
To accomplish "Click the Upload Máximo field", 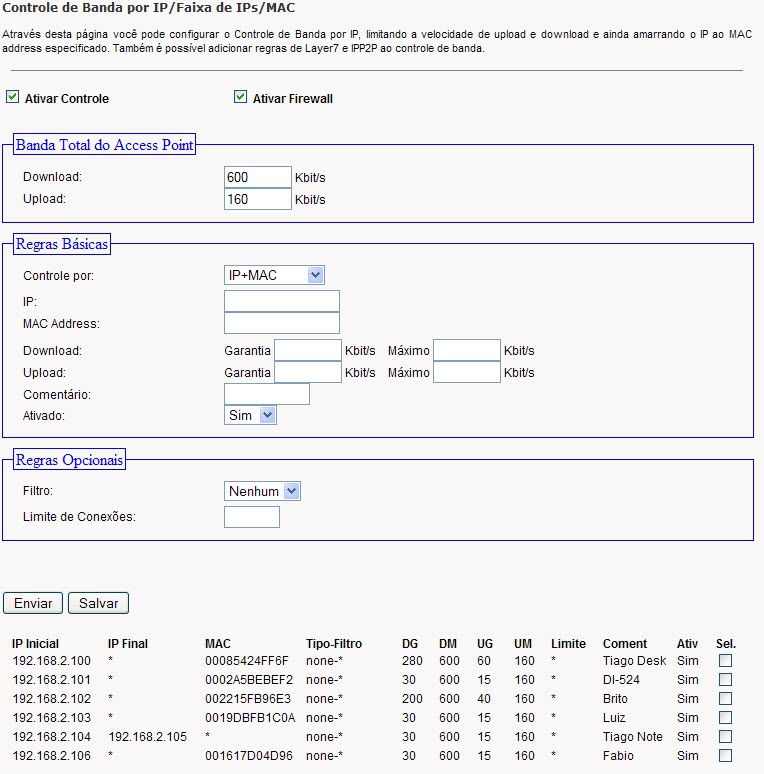I will (x=467, y=372).
